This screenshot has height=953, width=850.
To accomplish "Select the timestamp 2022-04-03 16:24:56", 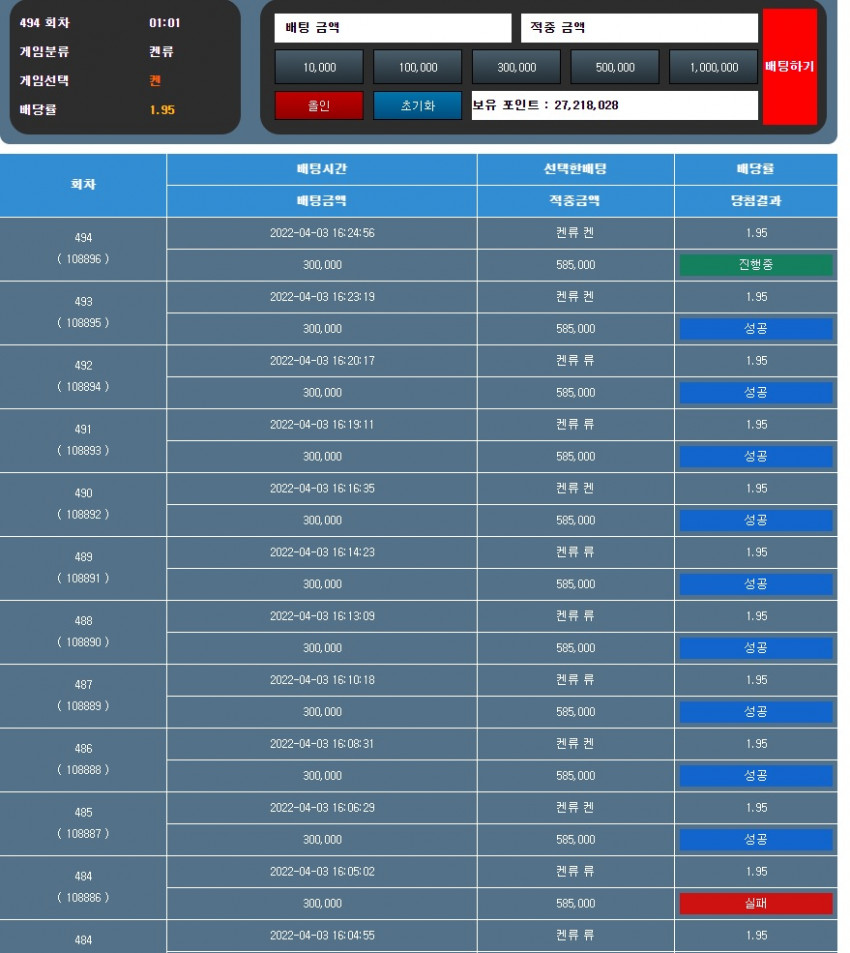I will pos(322,233).
